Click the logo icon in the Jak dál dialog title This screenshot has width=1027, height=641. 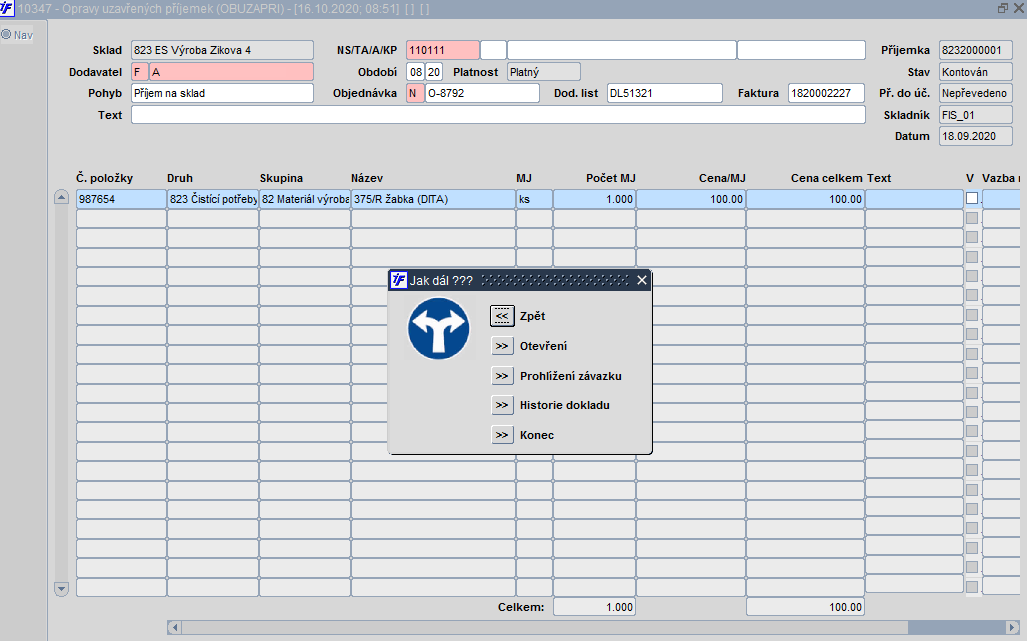tap(399, 280)
